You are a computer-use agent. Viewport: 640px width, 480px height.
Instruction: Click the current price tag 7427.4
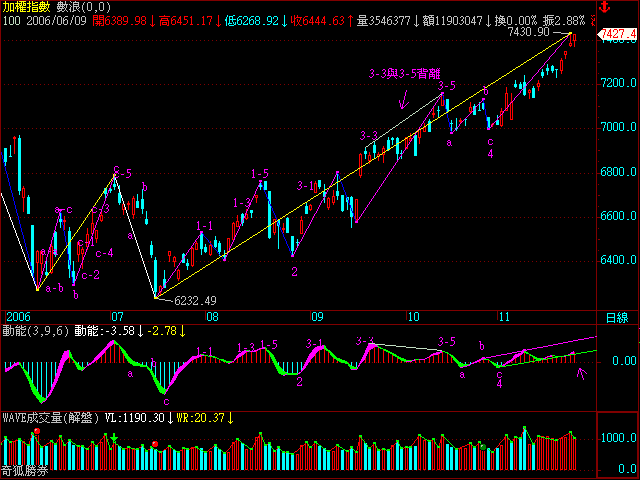pyautogui.click(x=617, y=35)
